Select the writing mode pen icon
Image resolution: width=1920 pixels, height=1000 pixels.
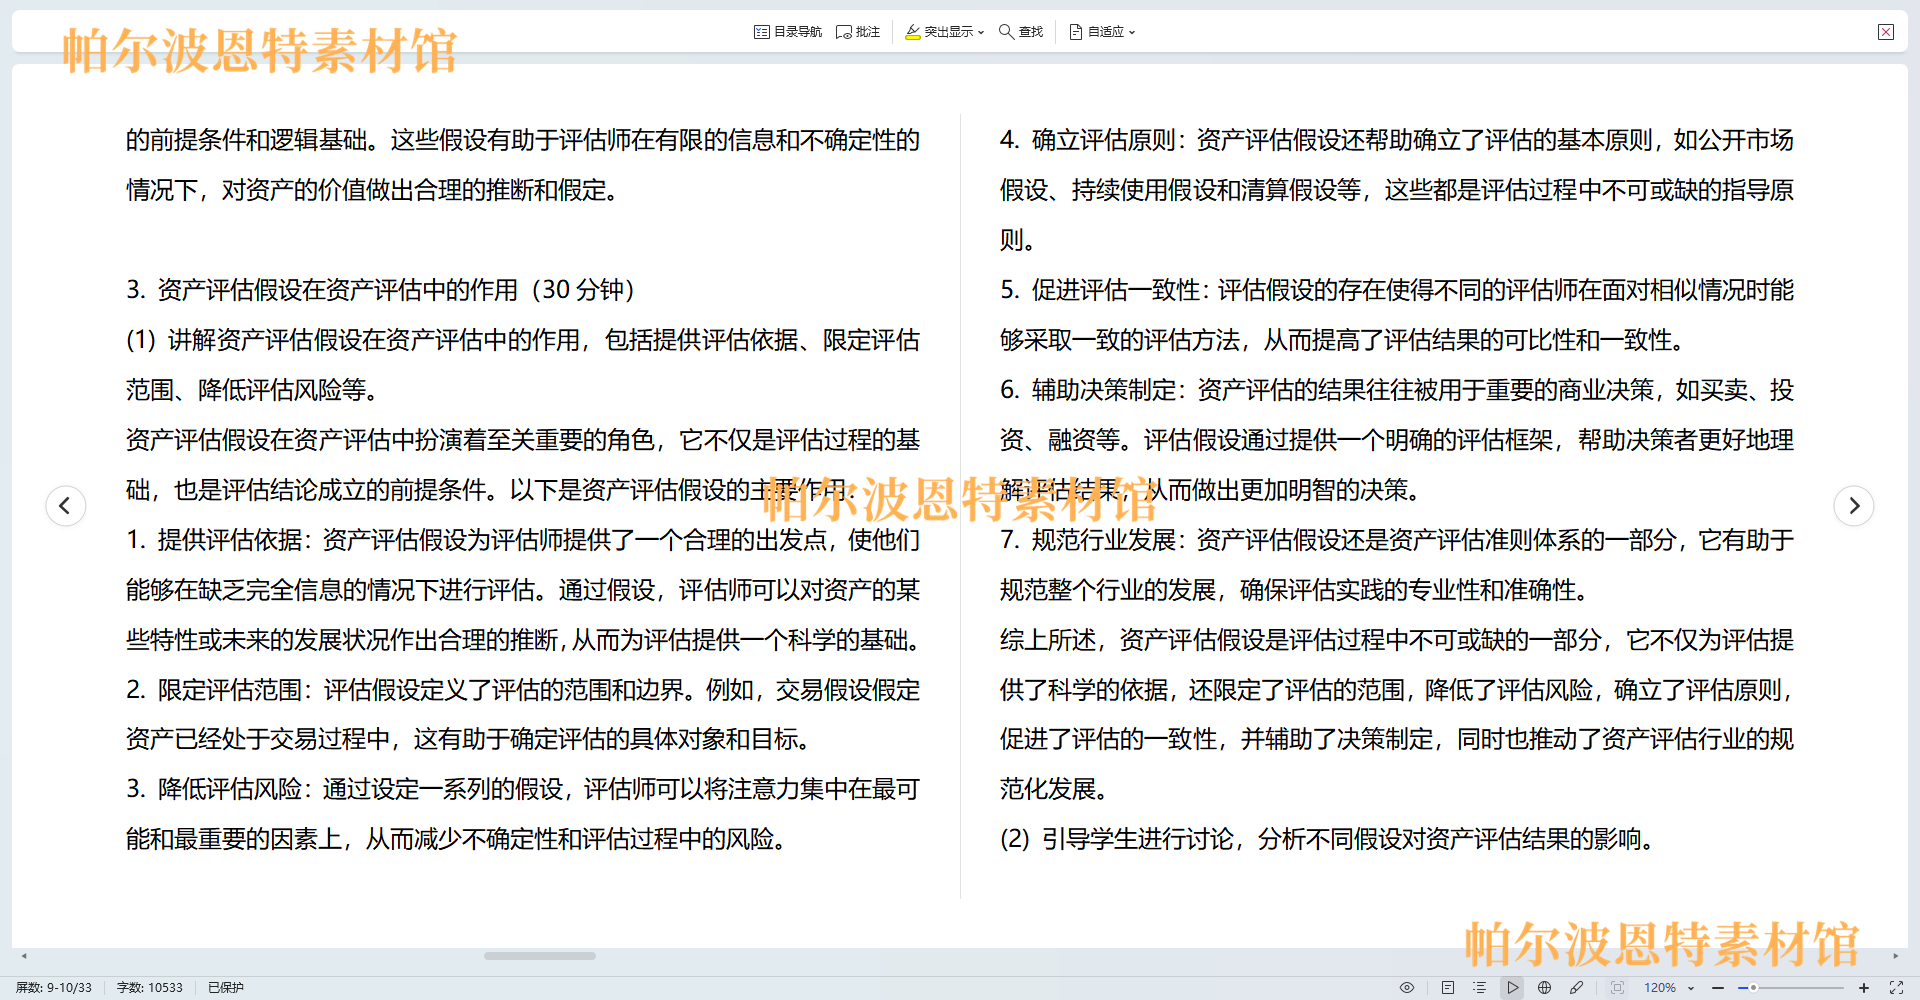(x=1577, y=987)
